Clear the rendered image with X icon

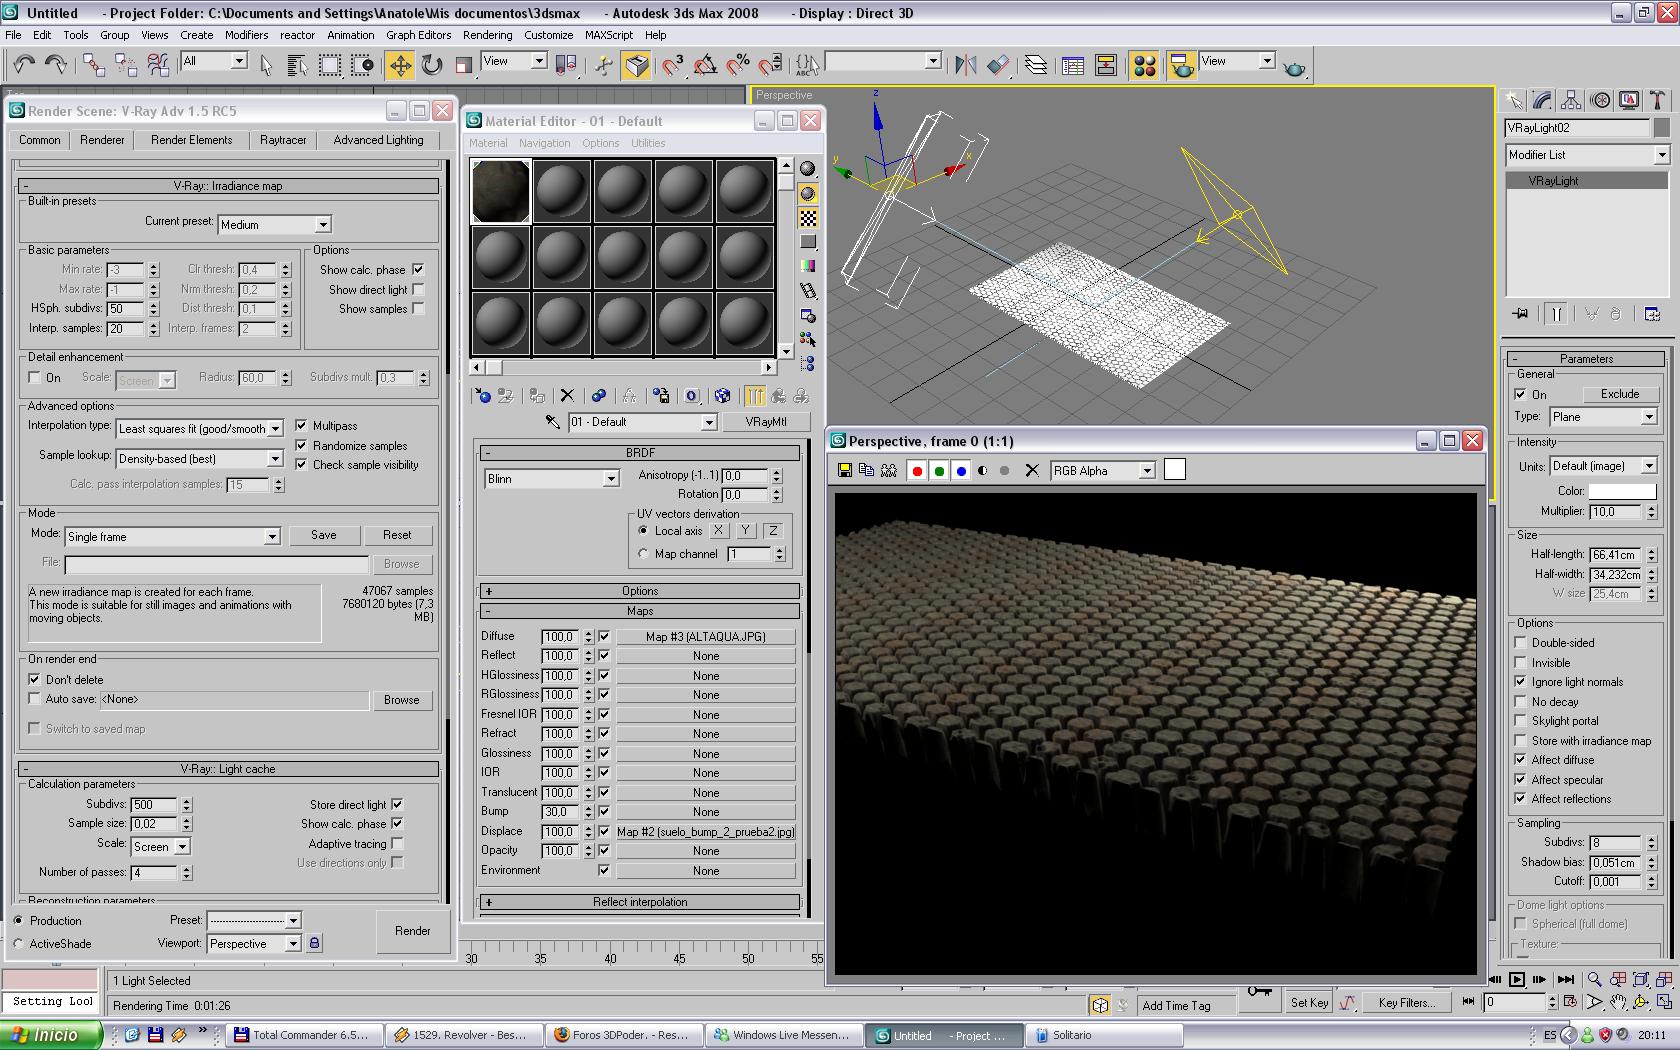[x=1032, y=470]
